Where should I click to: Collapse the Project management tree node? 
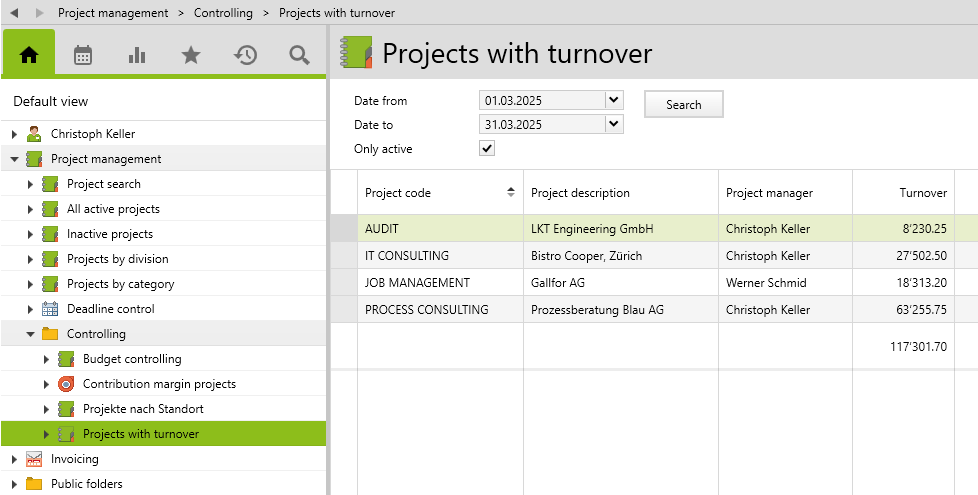coord(14,159)
